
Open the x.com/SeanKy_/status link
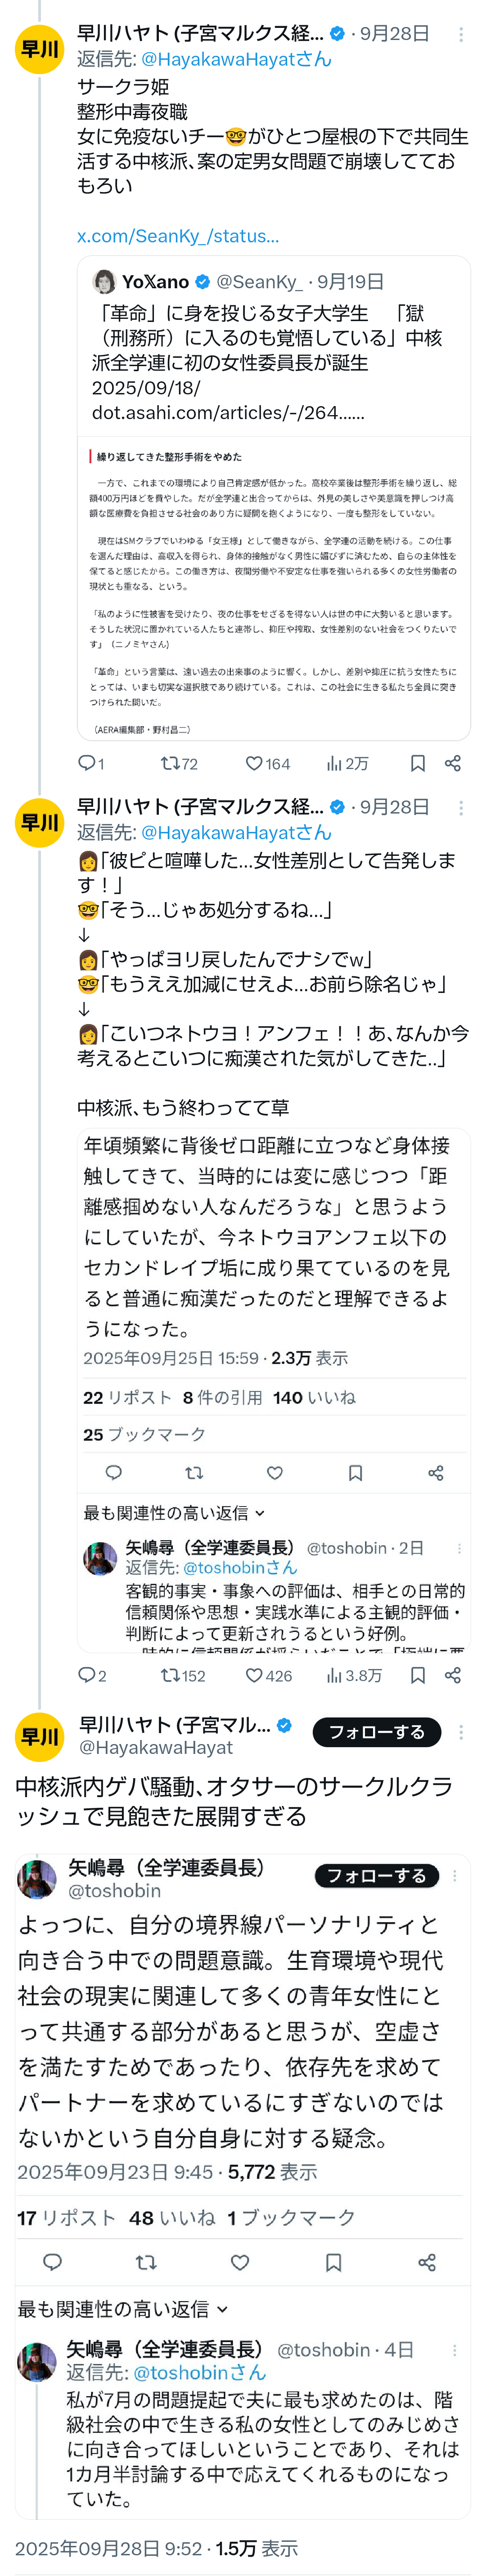click(x=178, y=236)
